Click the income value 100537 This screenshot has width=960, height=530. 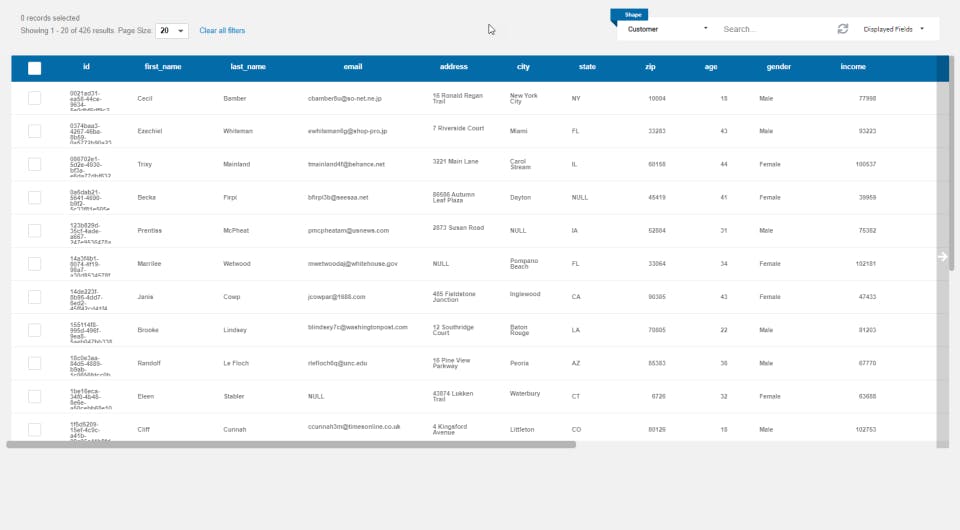[866, 164]
